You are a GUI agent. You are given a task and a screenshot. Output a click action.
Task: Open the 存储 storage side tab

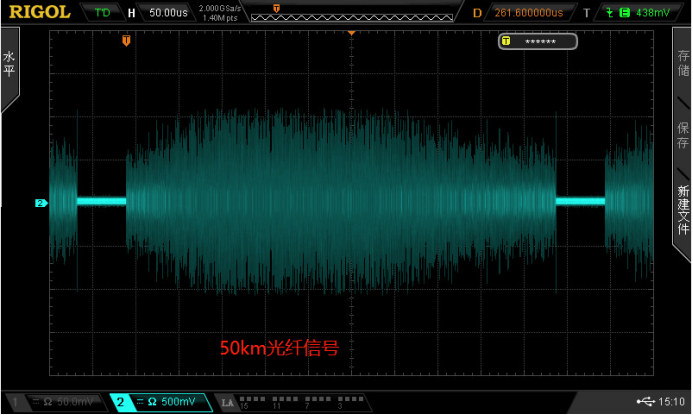(x=683, y=65)
